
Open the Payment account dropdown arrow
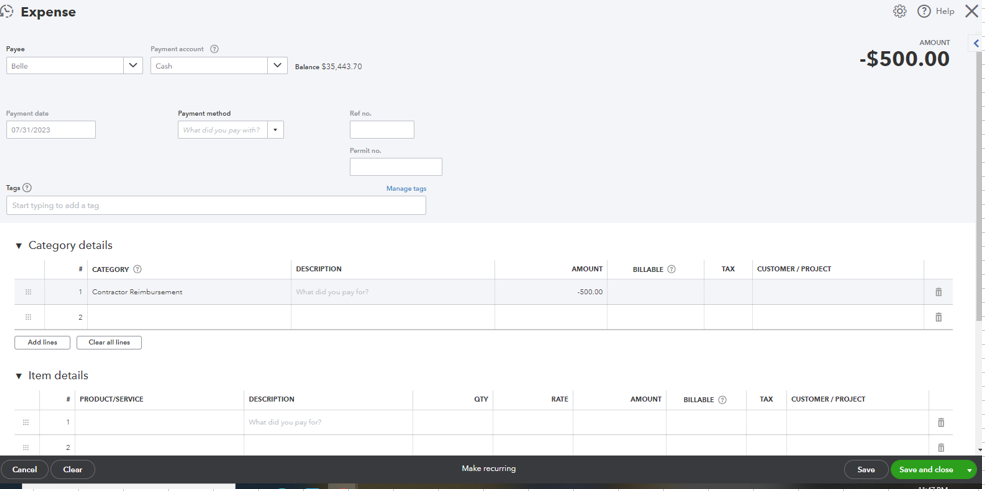(277, 65)
